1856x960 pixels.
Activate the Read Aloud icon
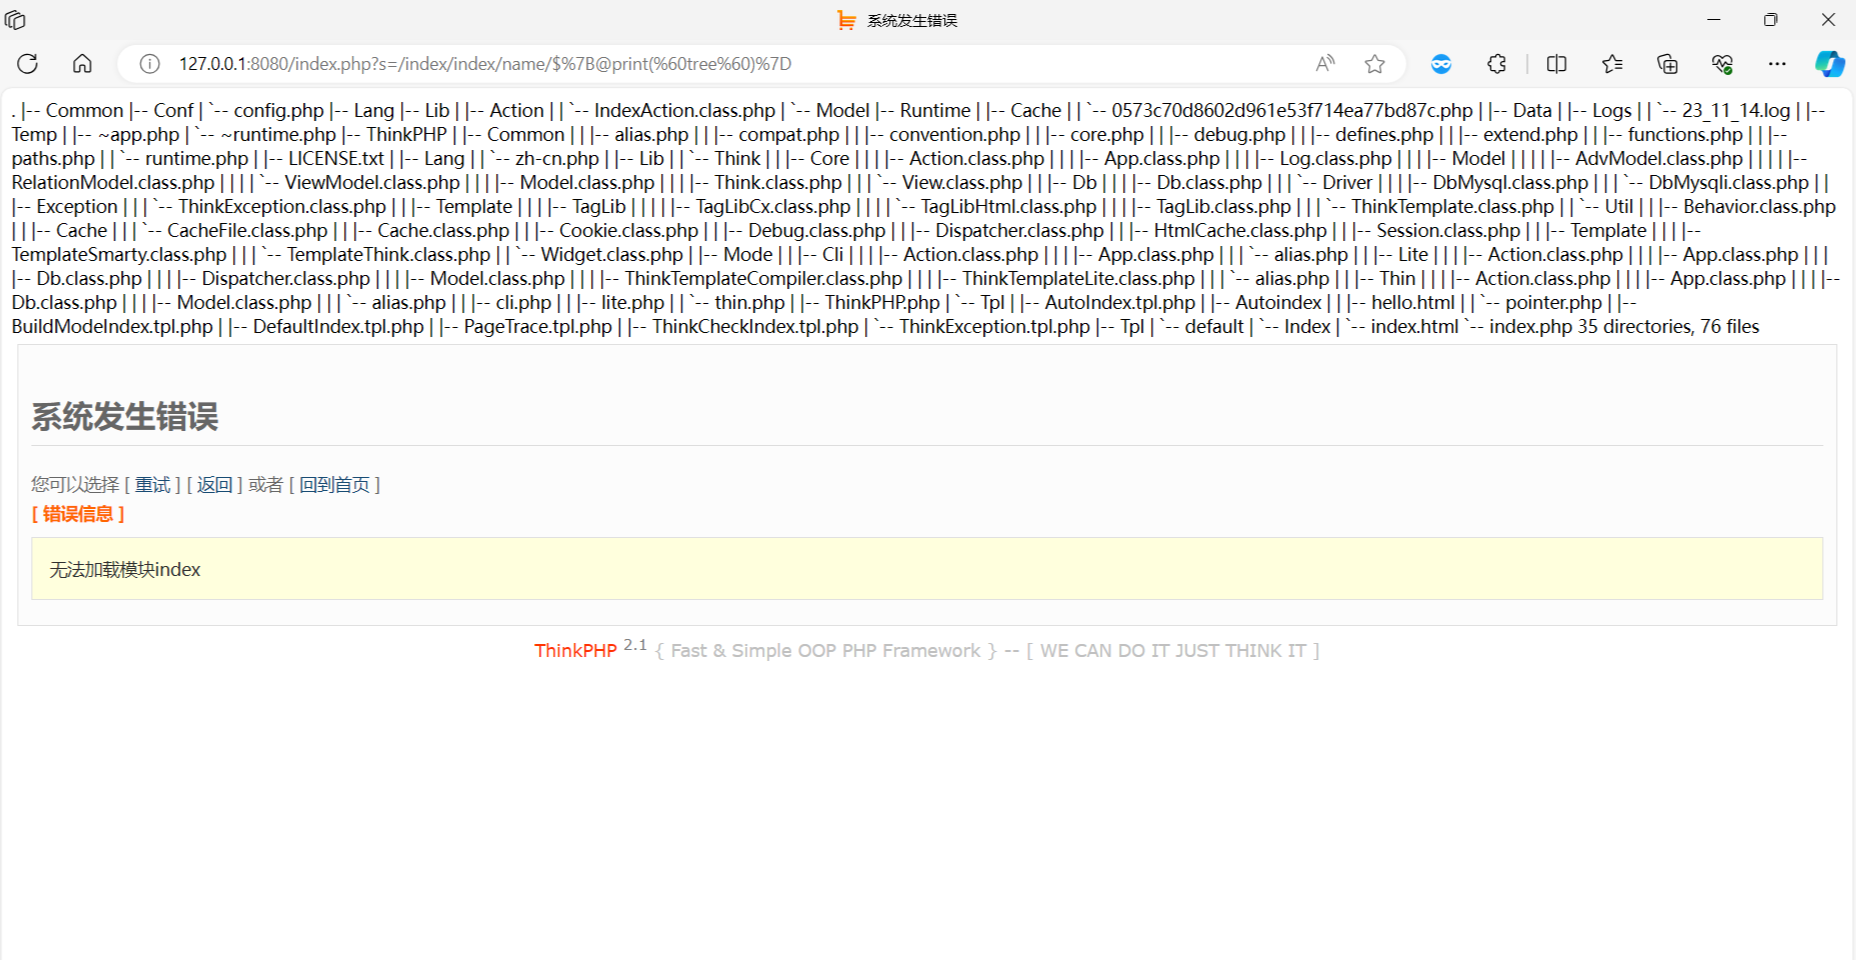click(1325, 64)
